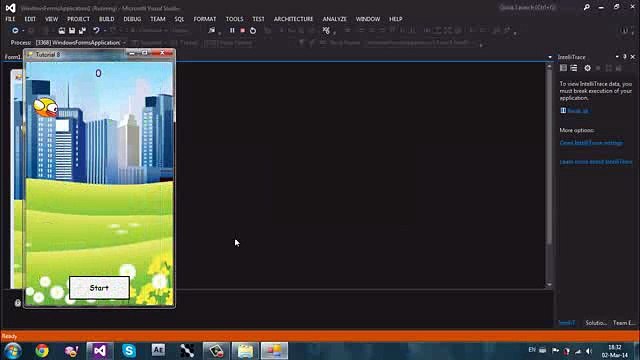640x360 pixels.
Task: Select the Form1 document tab
Action: pos(12,57)
